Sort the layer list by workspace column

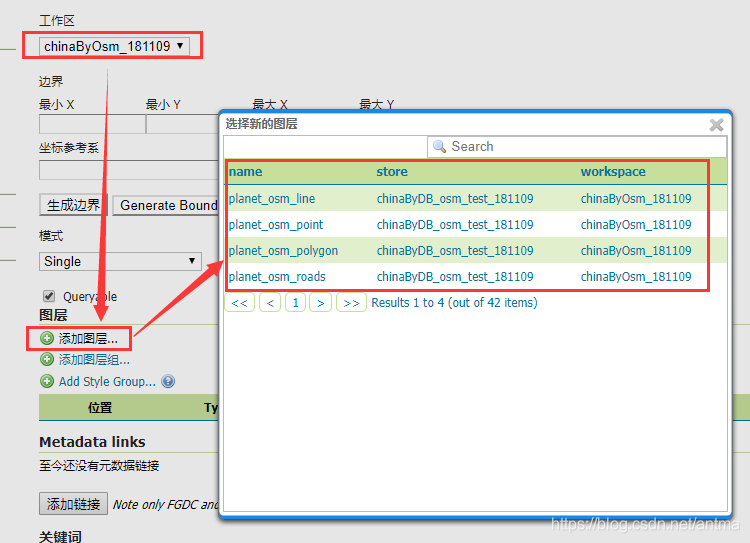point(613,172)
